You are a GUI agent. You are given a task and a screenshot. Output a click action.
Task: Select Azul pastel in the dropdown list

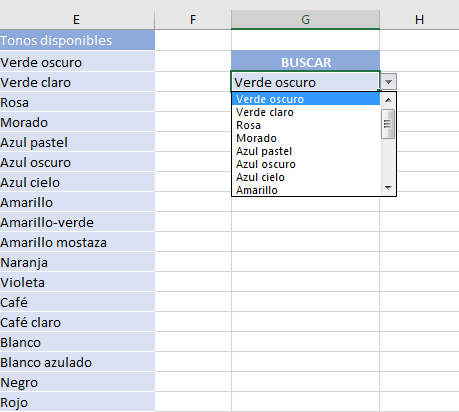click(x=306, y=151)
